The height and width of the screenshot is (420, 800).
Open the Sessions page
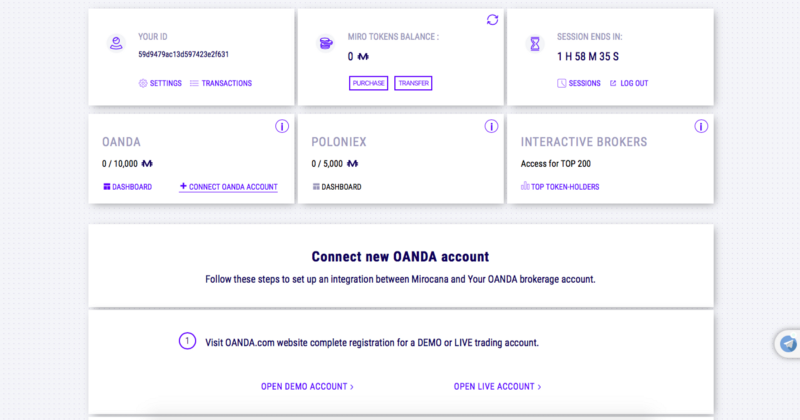coord(579,83)
